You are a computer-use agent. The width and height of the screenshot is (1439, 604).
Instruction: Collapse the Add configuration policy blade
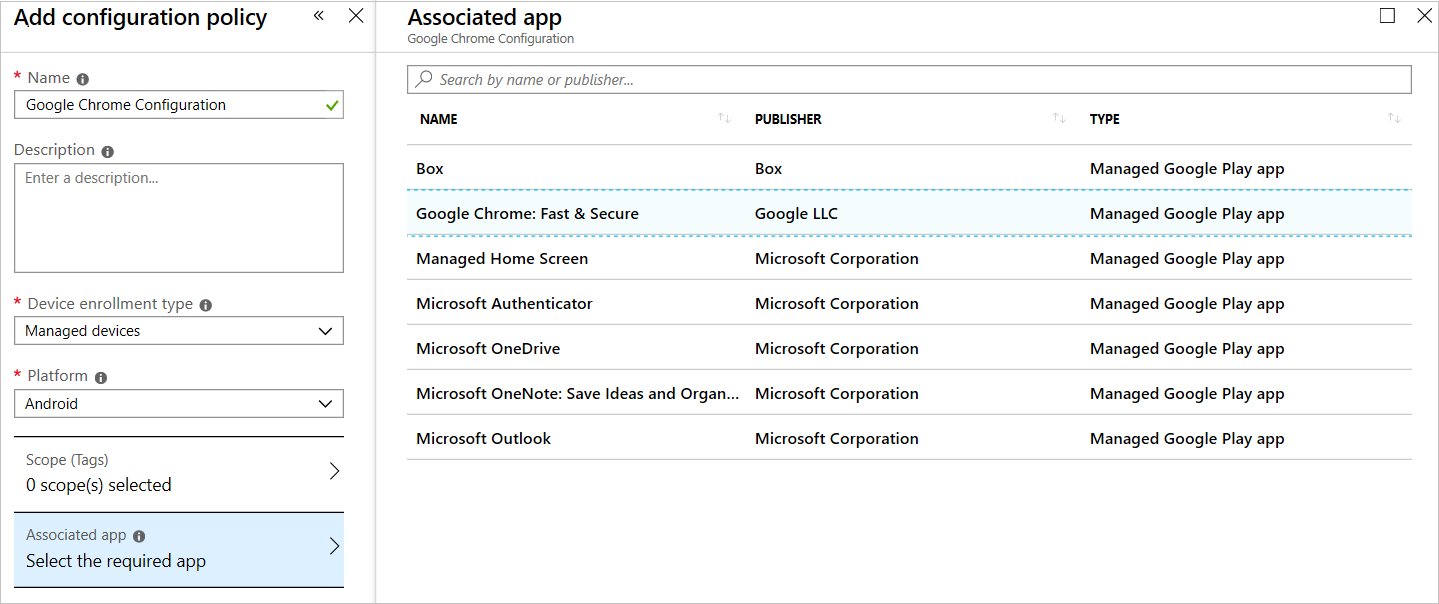[x=318, y=16]
